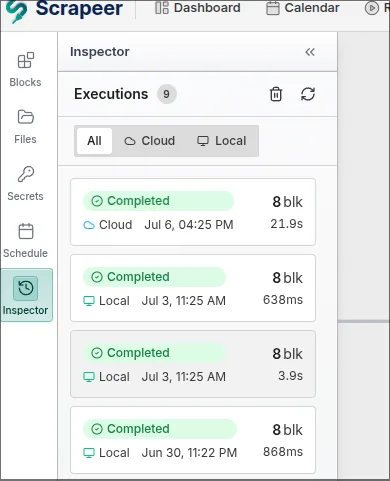
Task: Refresh the executions list
Action: click(308, 94)
